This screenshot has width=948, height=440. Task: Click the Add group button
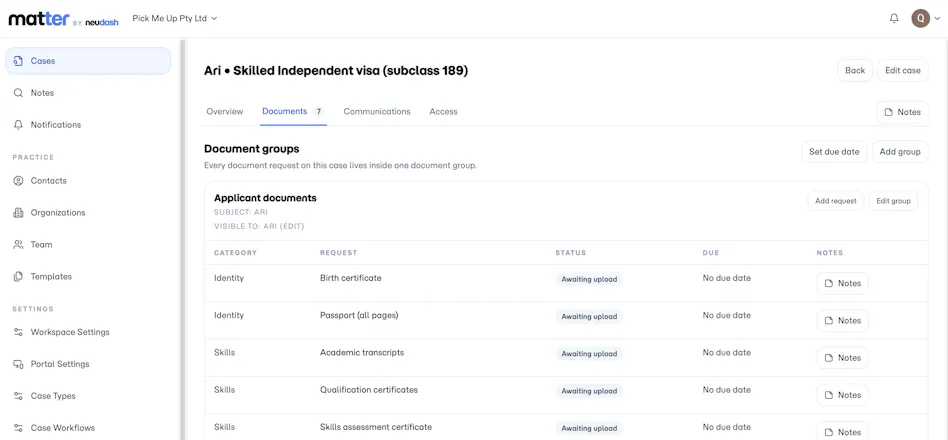(x=900, y=152)
